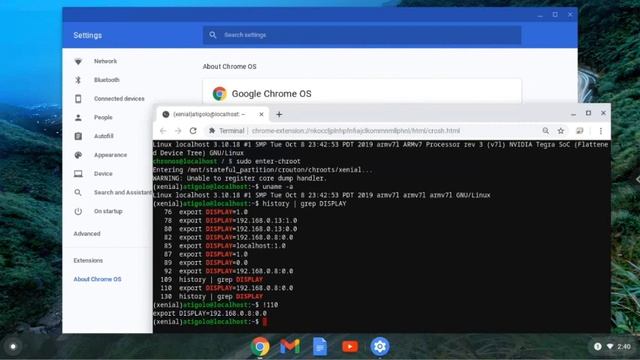Click the Settings title in header

click(87, 36)
